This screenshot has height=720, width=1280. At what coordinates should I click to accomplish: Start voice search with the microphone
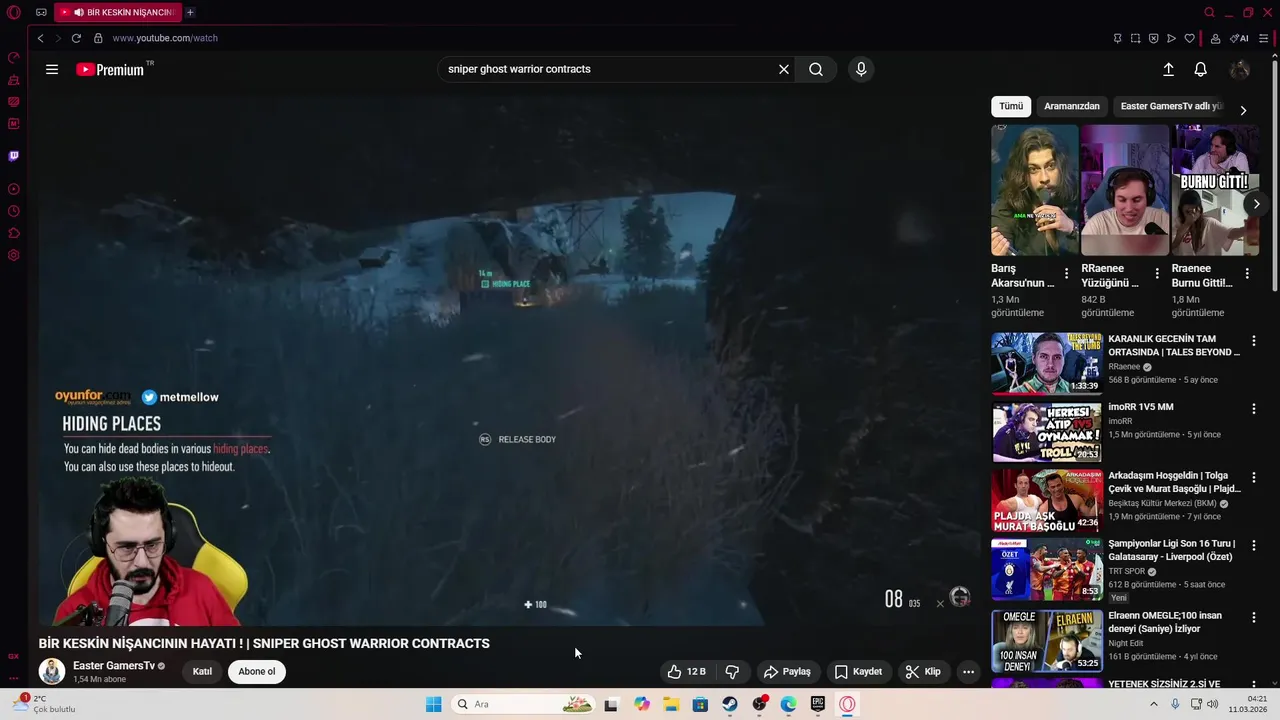(861, 69)
